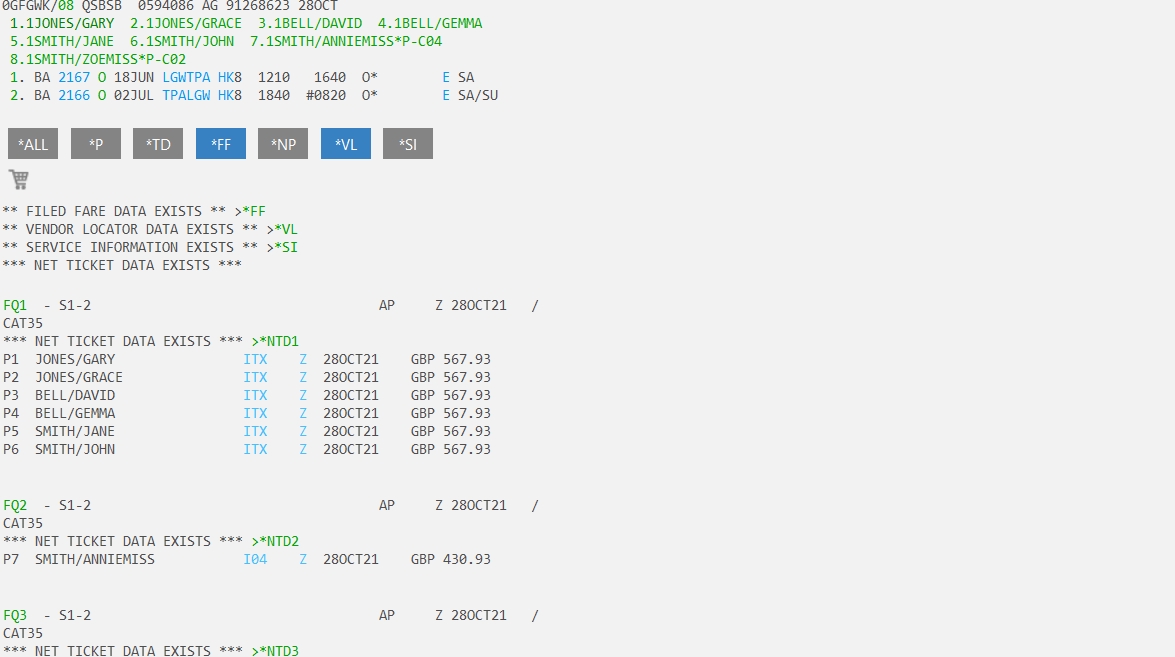The image size is (1175, 657).
Task: Open the shopping cart icon
Action: [19, 179]
